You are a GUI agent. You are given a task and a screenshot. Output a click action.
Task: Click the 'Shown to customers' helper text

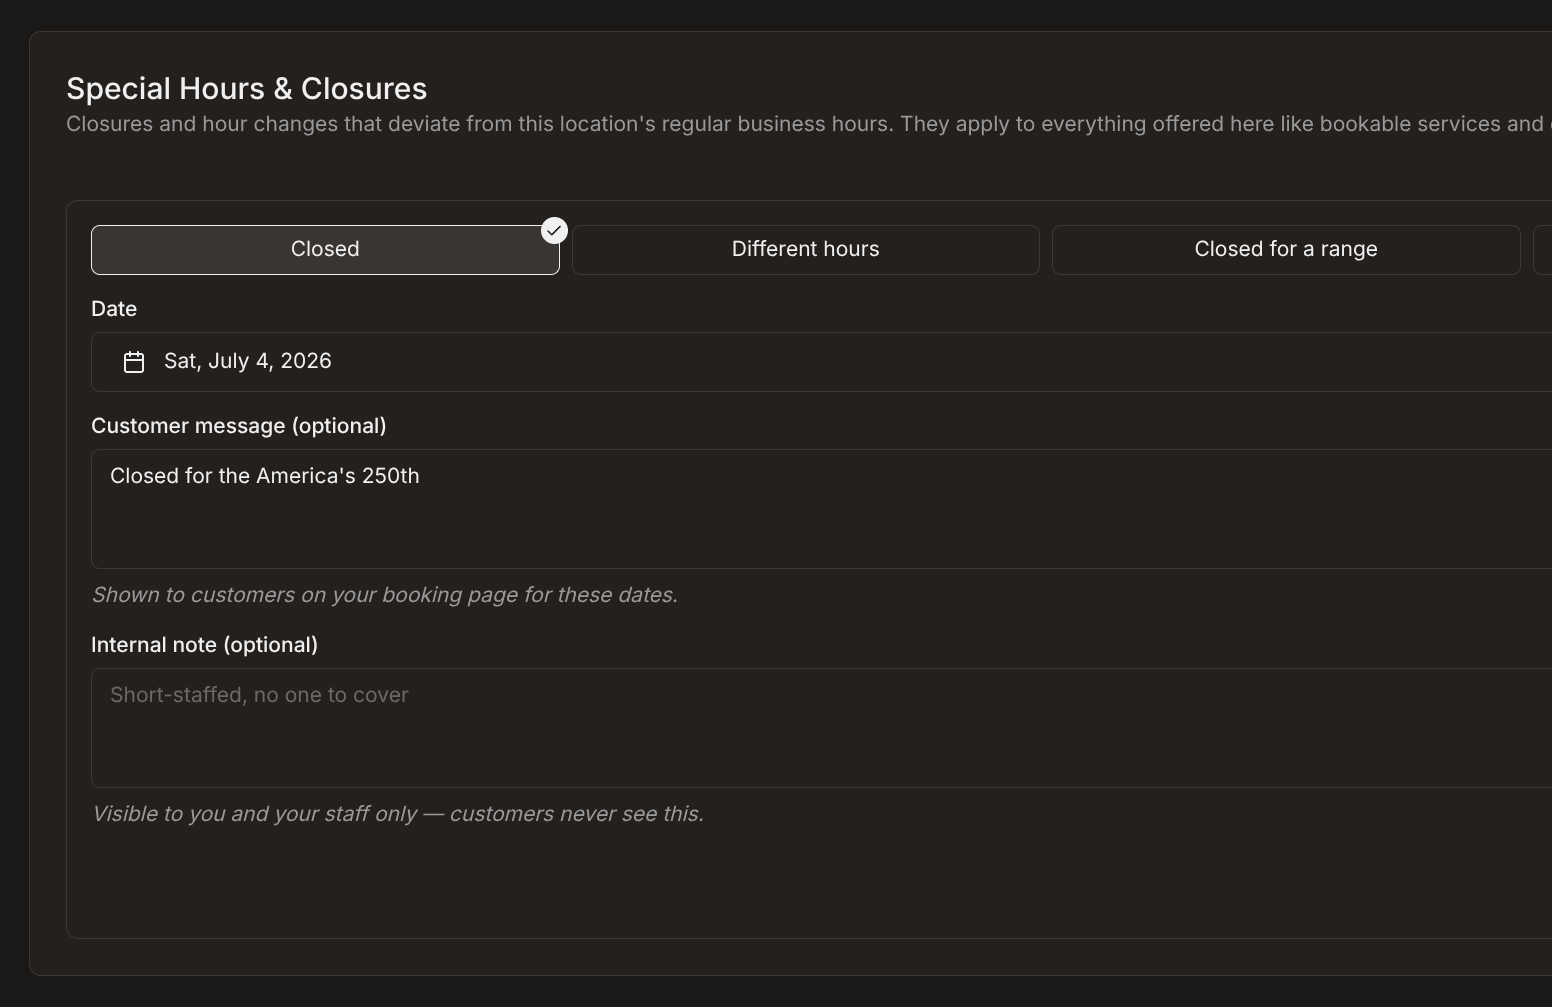(x=385, y=595)
